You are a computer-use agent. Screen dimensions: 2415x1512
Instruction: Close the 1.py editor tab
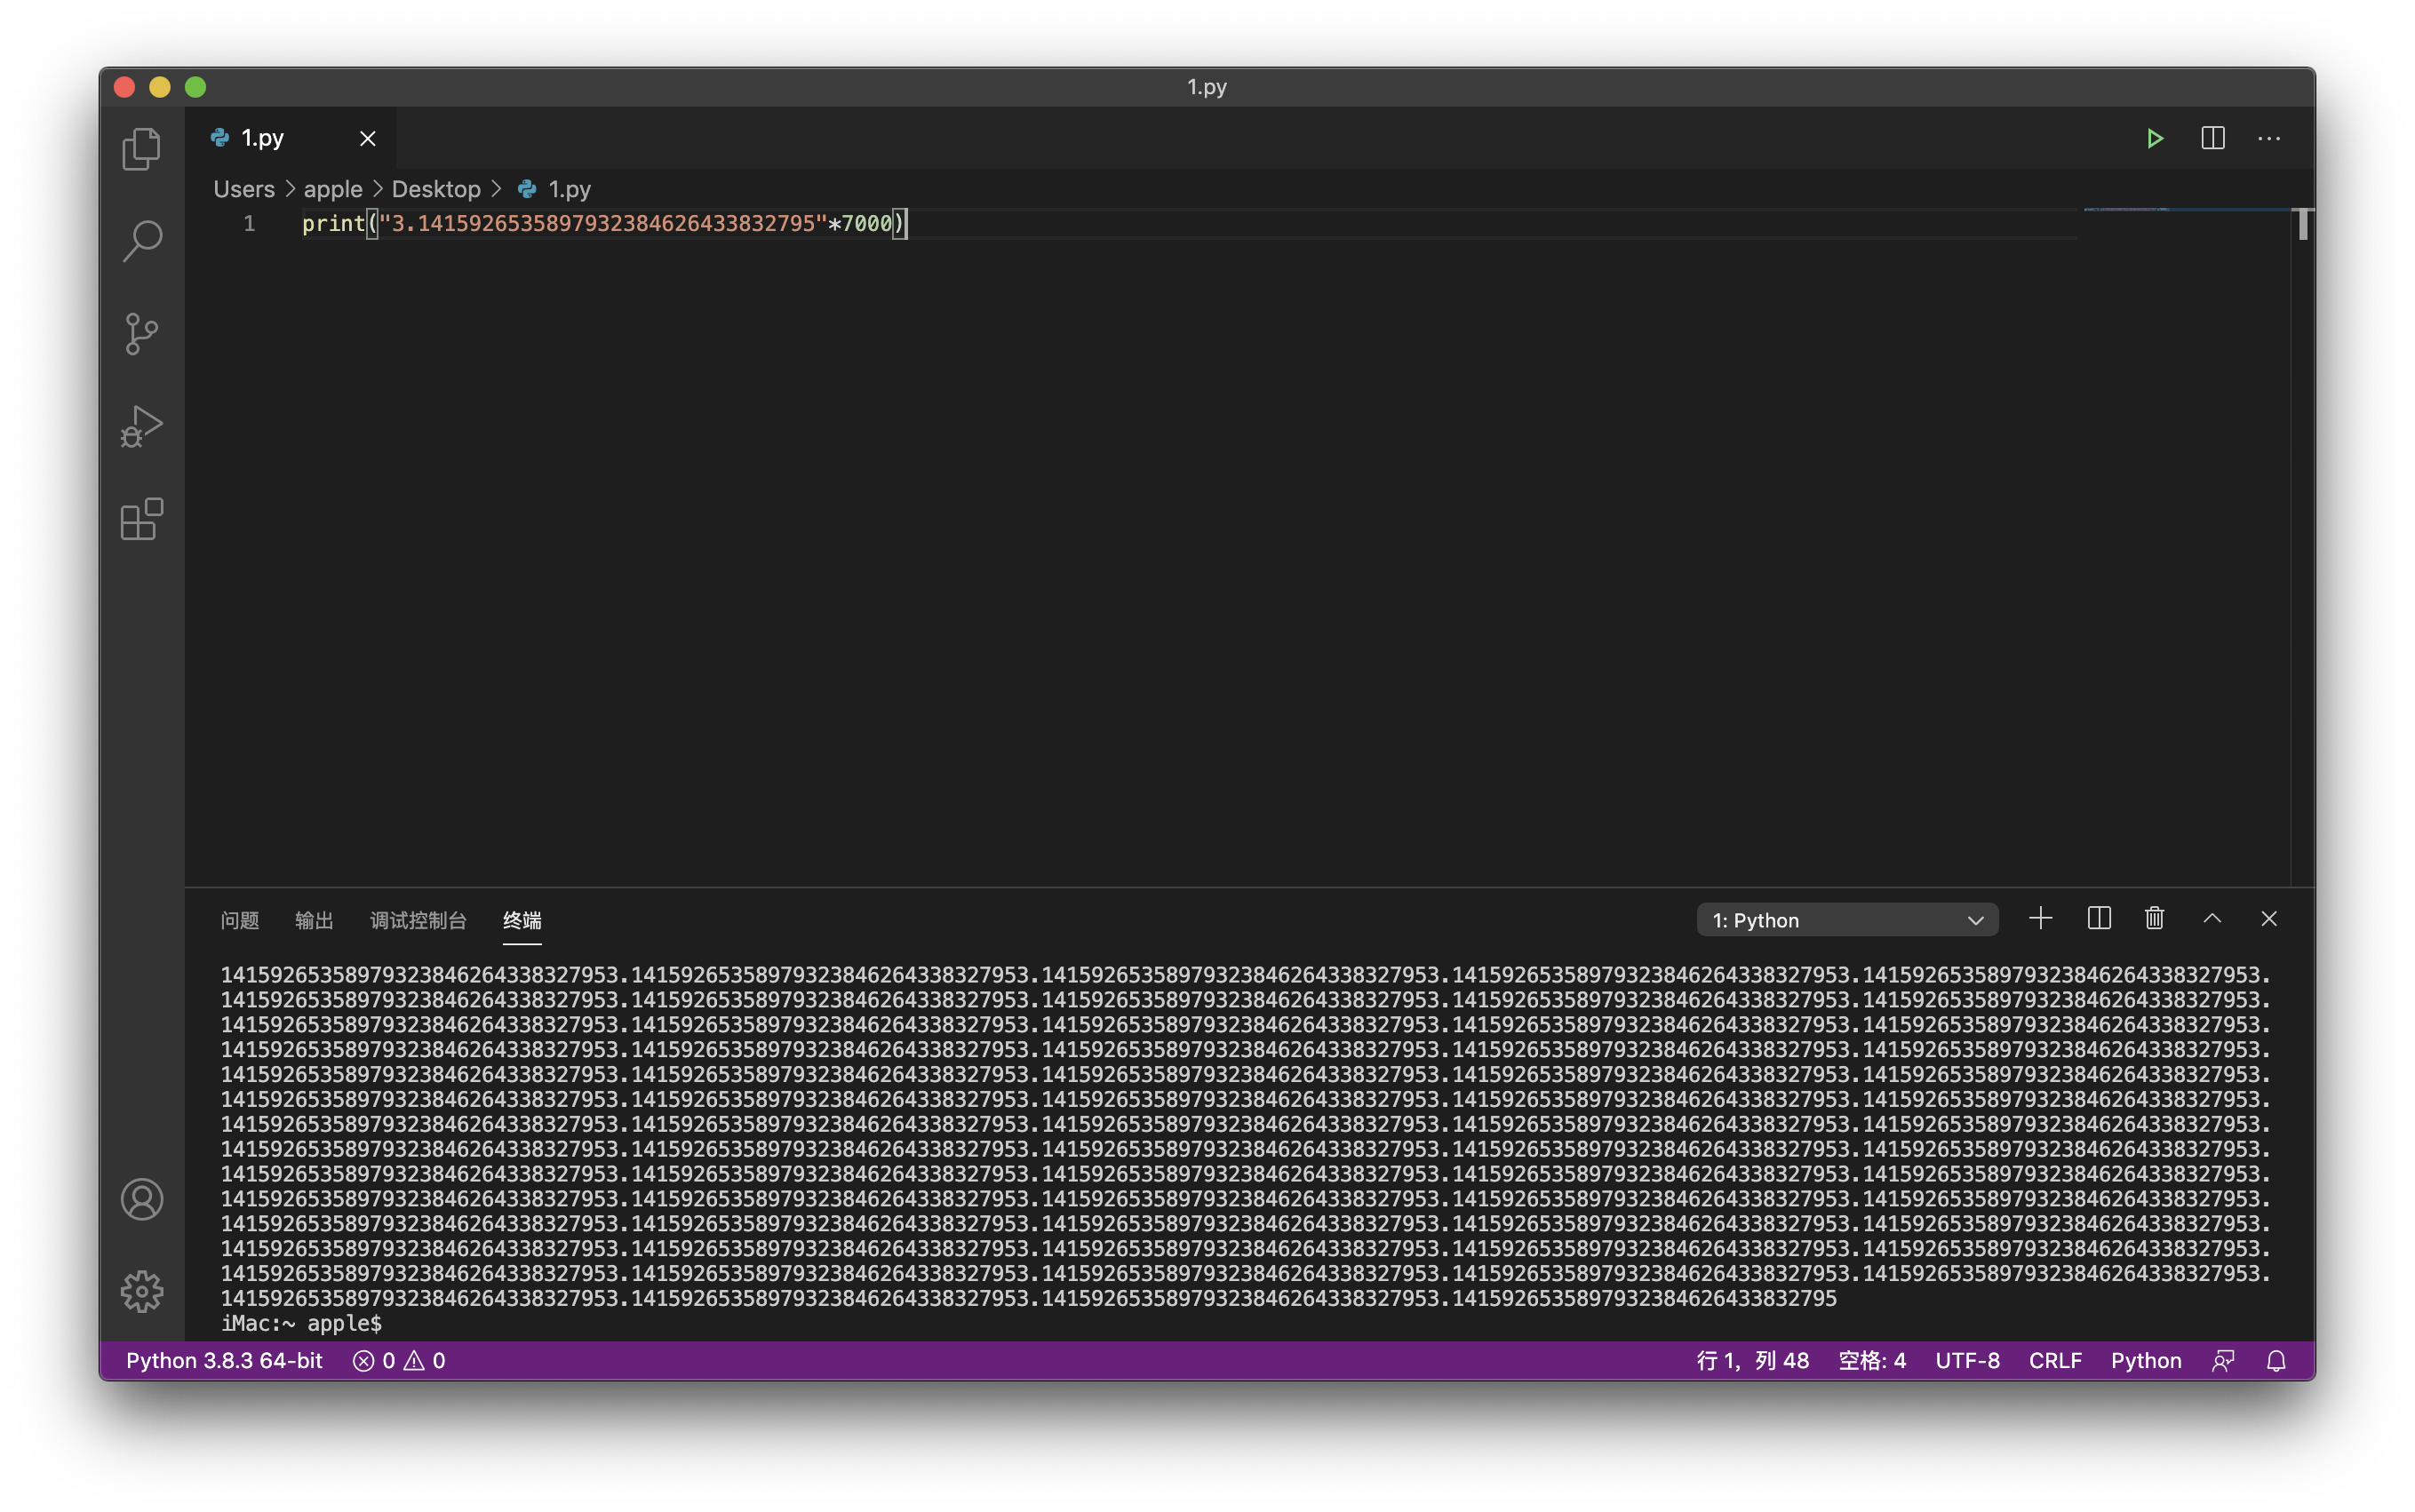368,138
